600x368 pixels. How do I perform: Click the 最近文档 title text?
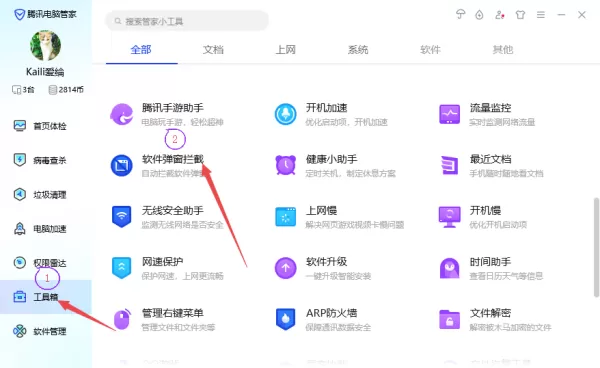[x=490, y=159]
